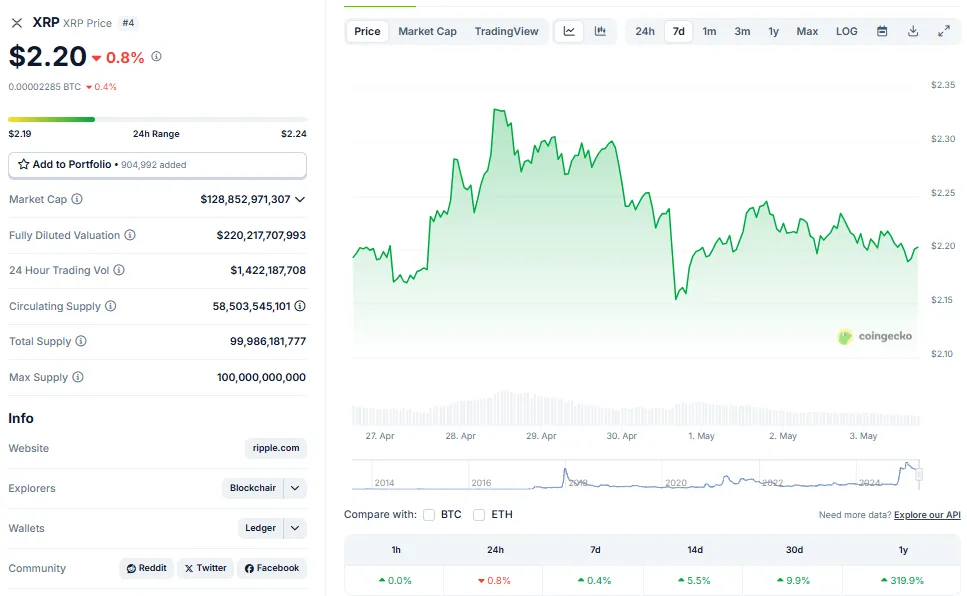The width and height of the screenshot is (967, 596).
Task: Click the #4 rank badge
Action: [x=128, y=23]
